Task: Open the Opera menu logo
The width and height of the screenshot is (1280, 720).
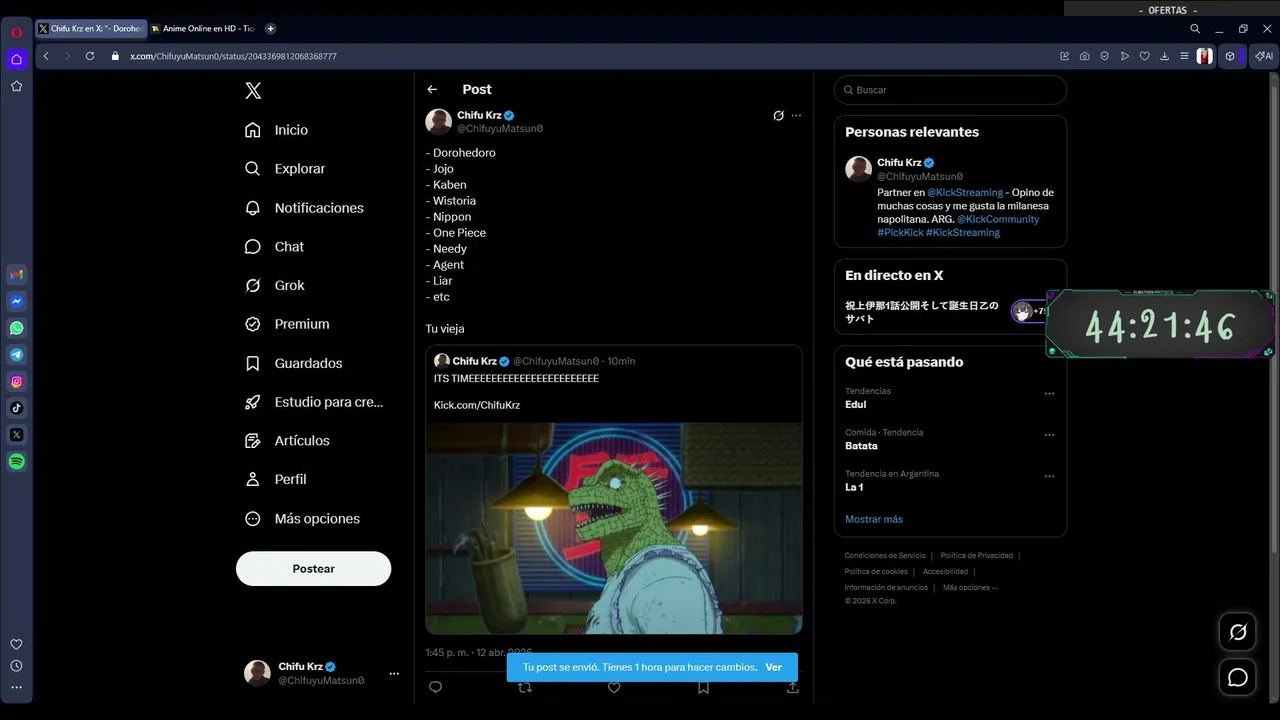Action: coord(16,32)
